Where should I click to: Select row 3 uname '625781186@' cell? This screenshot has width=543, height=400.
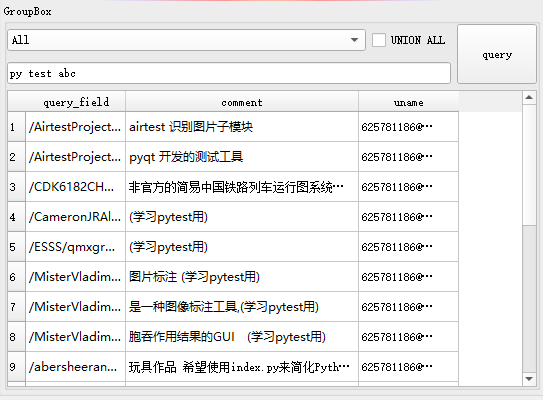pos(409,187)
